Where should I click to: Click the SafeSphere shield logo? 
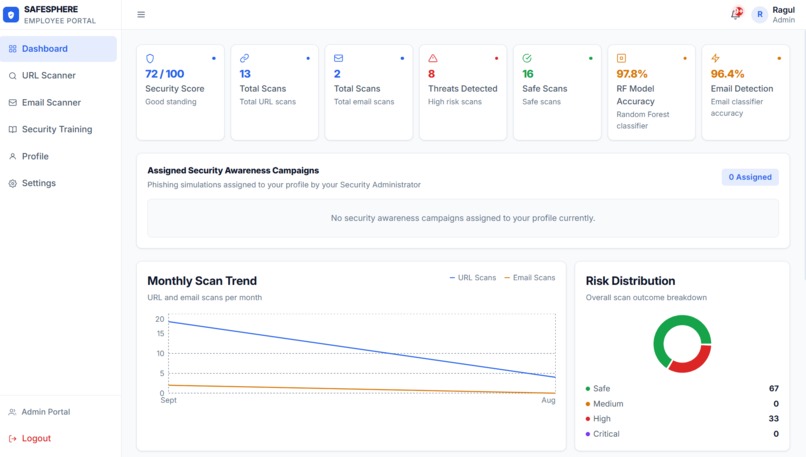coord(11,15)
